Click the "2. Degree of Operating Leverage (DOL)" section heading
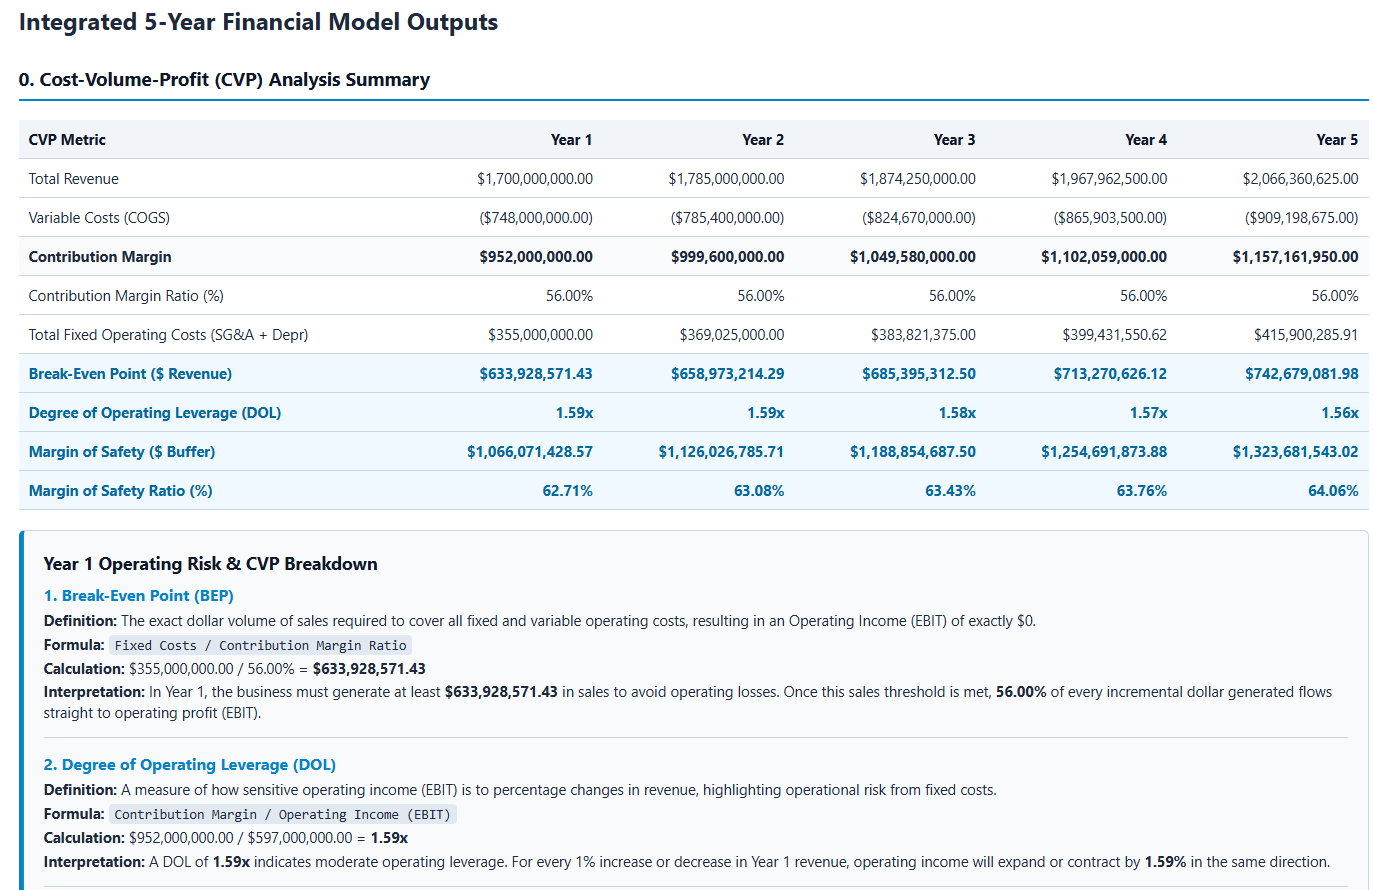Viewport: 1373px width, 890px height. click(190, 765)
